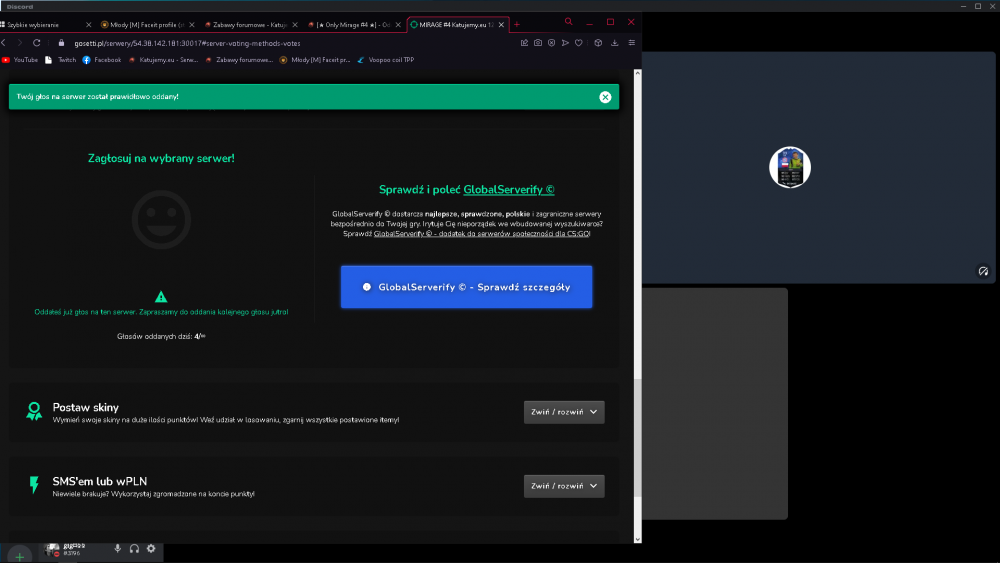The width and height of the screenshot is (1000, 563).
Task: Mute the microphone in Discord
Action: coord(117,548)
